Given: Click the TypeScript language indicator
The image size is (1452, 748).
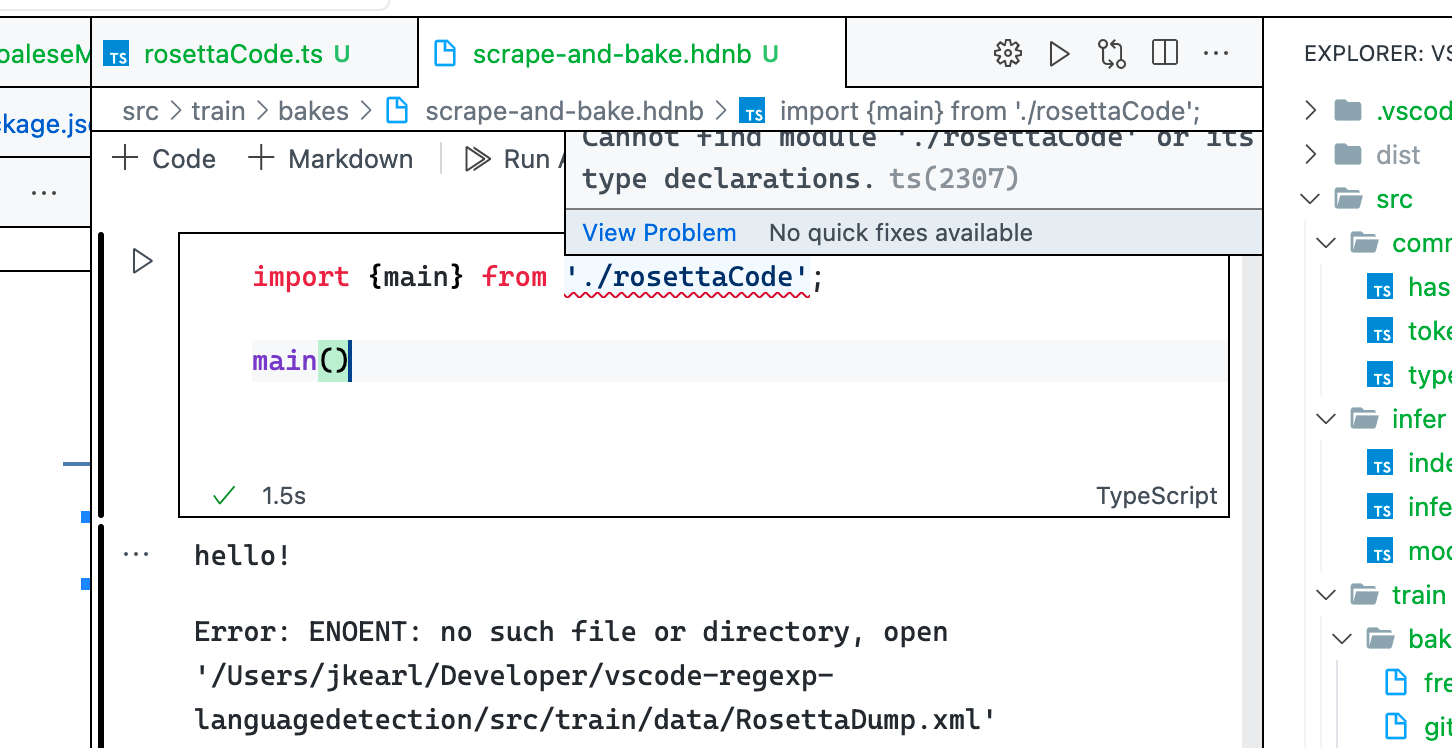Looking at the screenshot, I should 1157,495.
